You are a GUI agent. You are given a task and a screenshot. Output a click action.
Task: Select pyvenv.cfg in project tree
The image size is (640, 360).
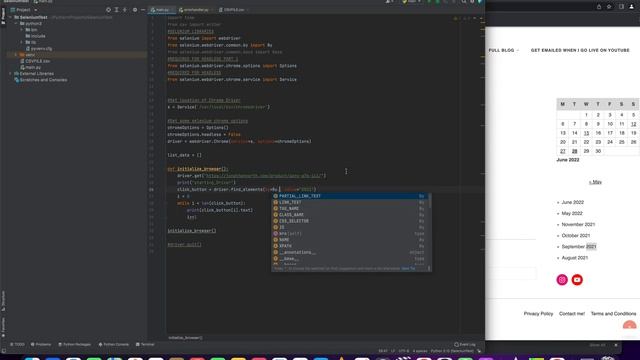[x=39, y=49]
